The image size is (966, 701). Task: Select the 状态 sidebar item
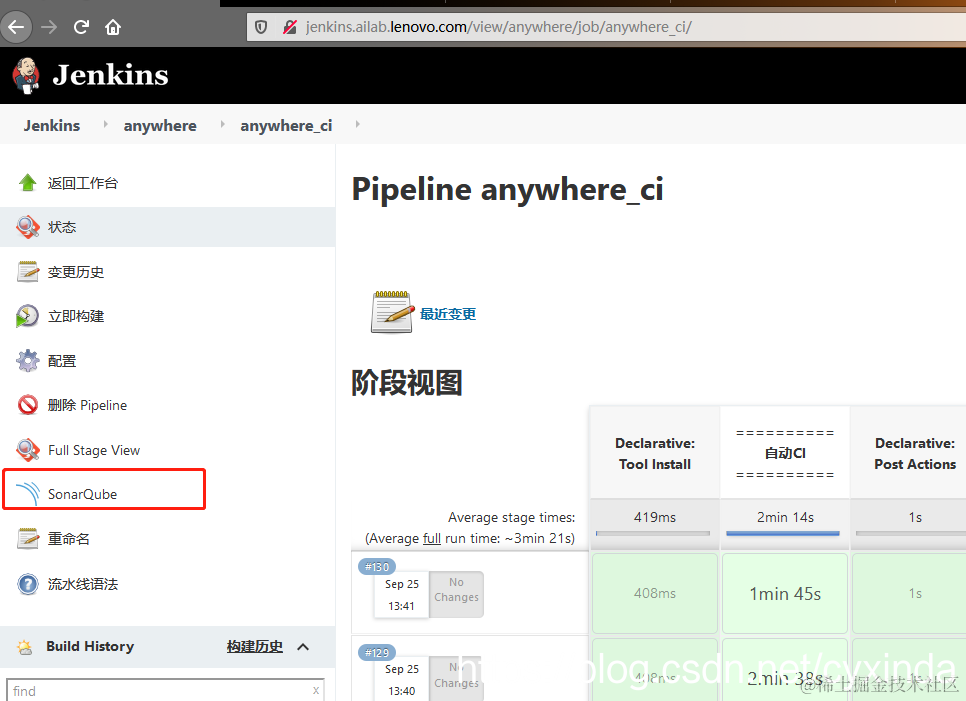point(62,227)
